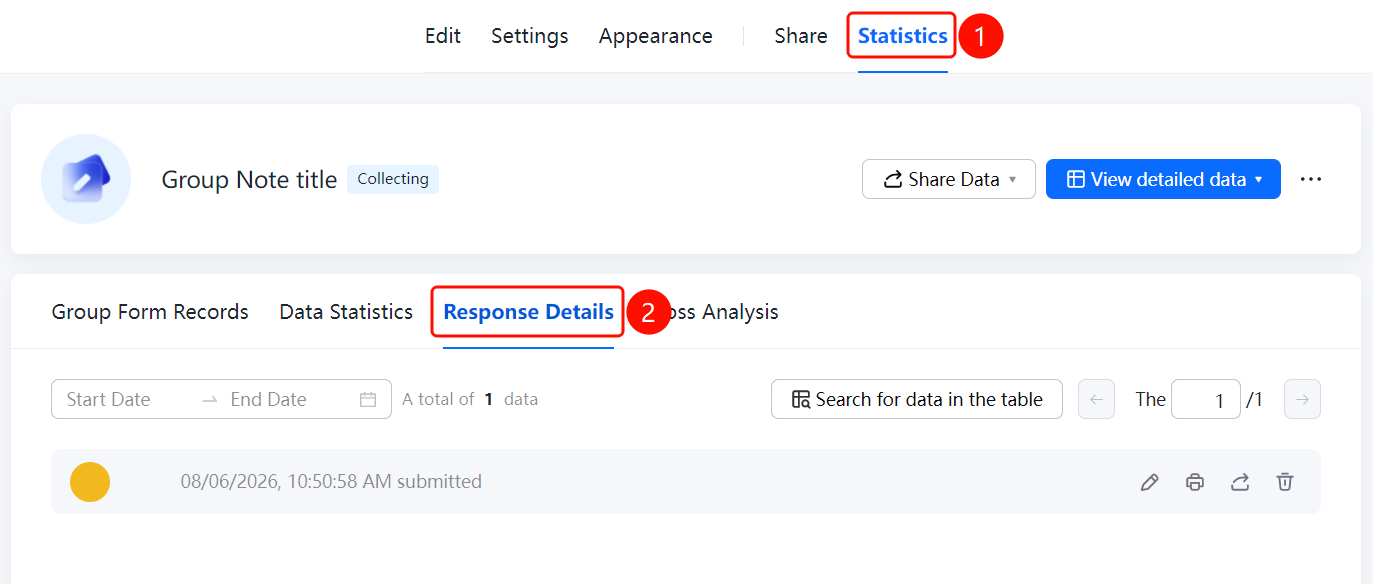
Task: Expand the Share Data dropdown
Action: pos(949,179)
